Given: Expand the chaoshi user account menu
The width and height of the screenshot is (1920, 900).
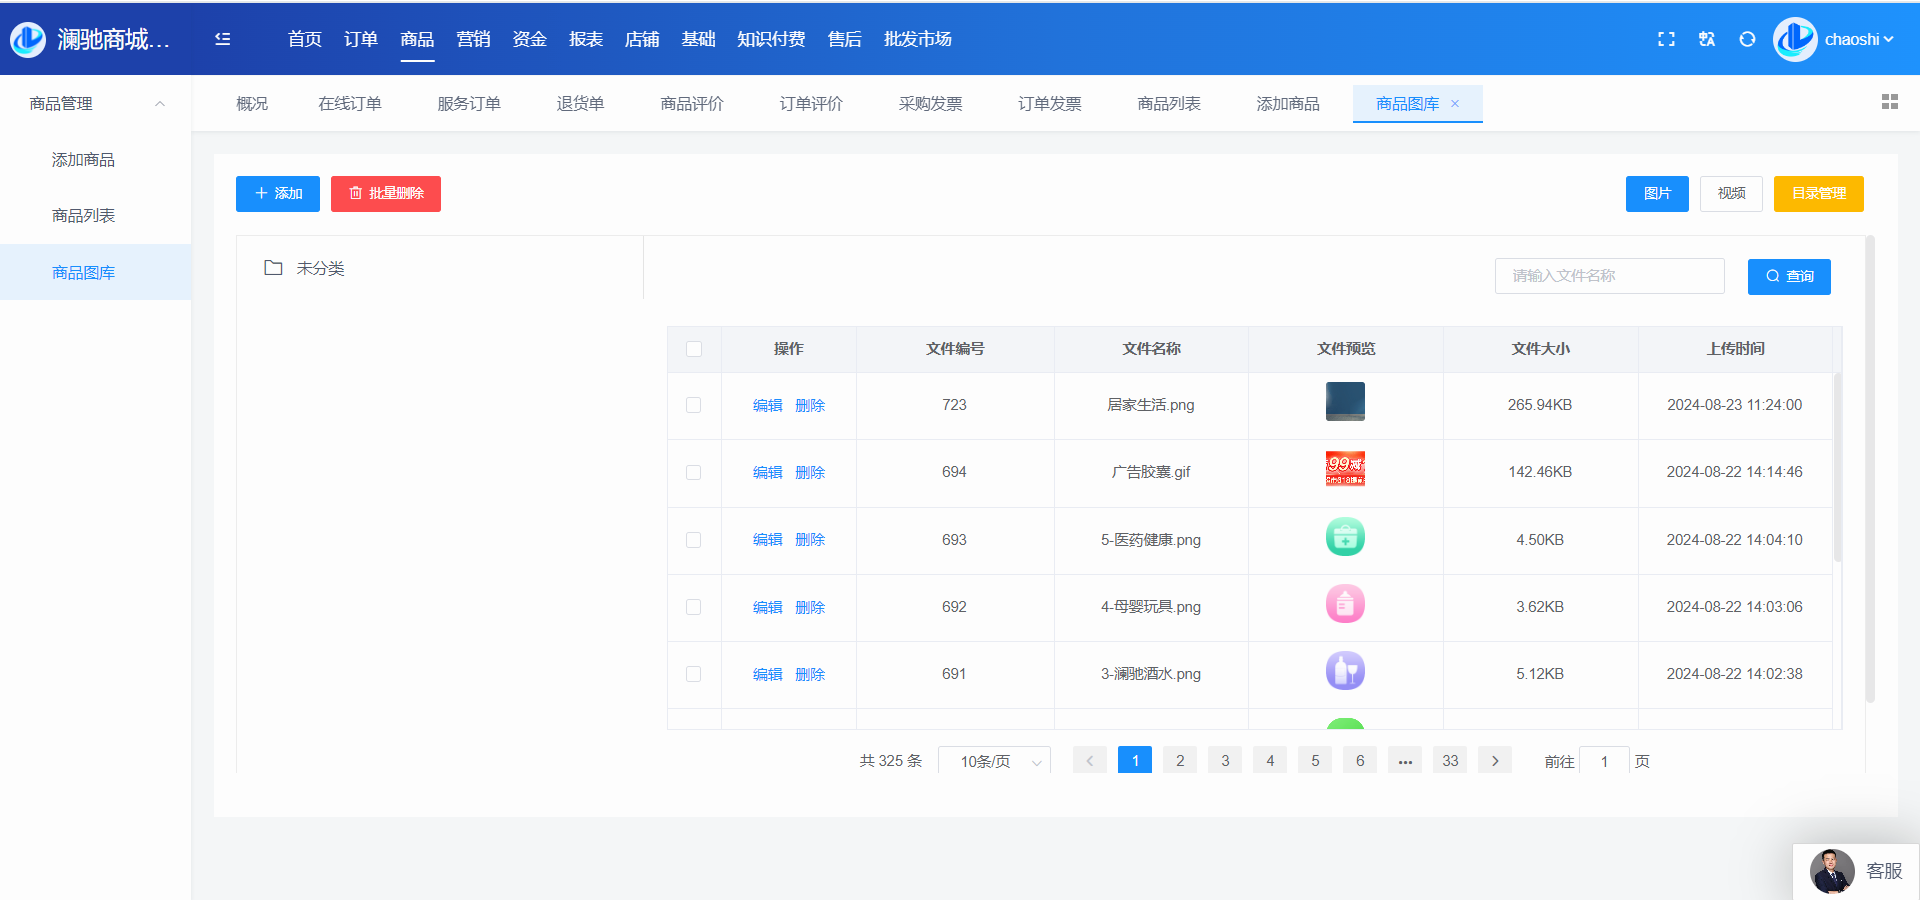Looking at the screenshot, I should 1858,40.
